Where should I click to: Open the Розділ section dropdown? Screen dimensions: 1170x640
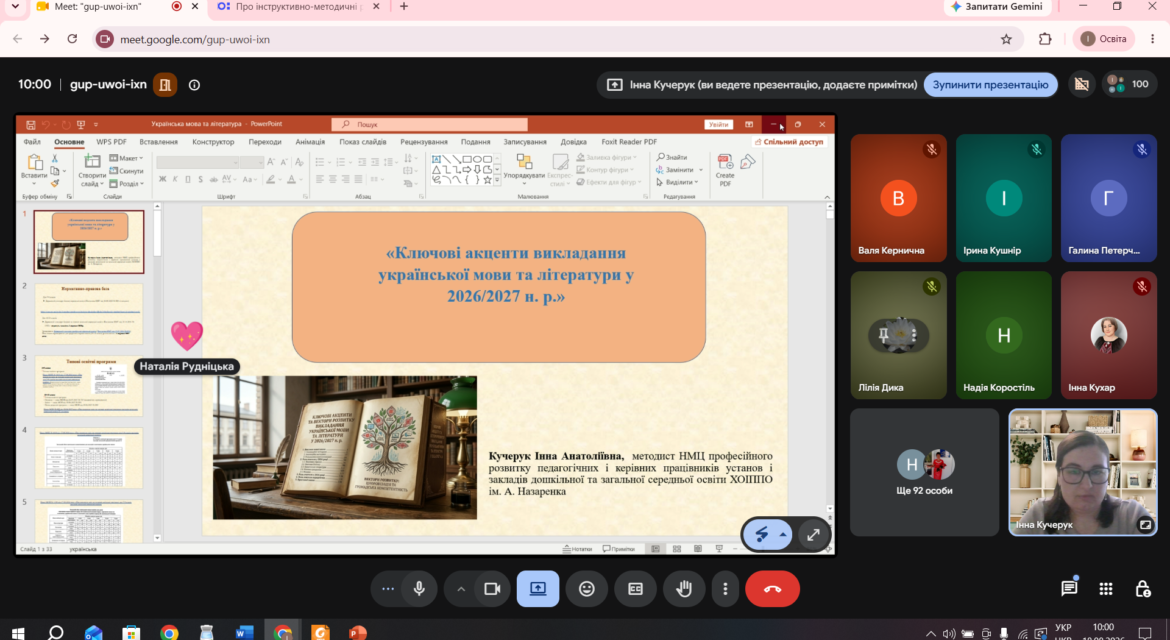tap(126, 183)
